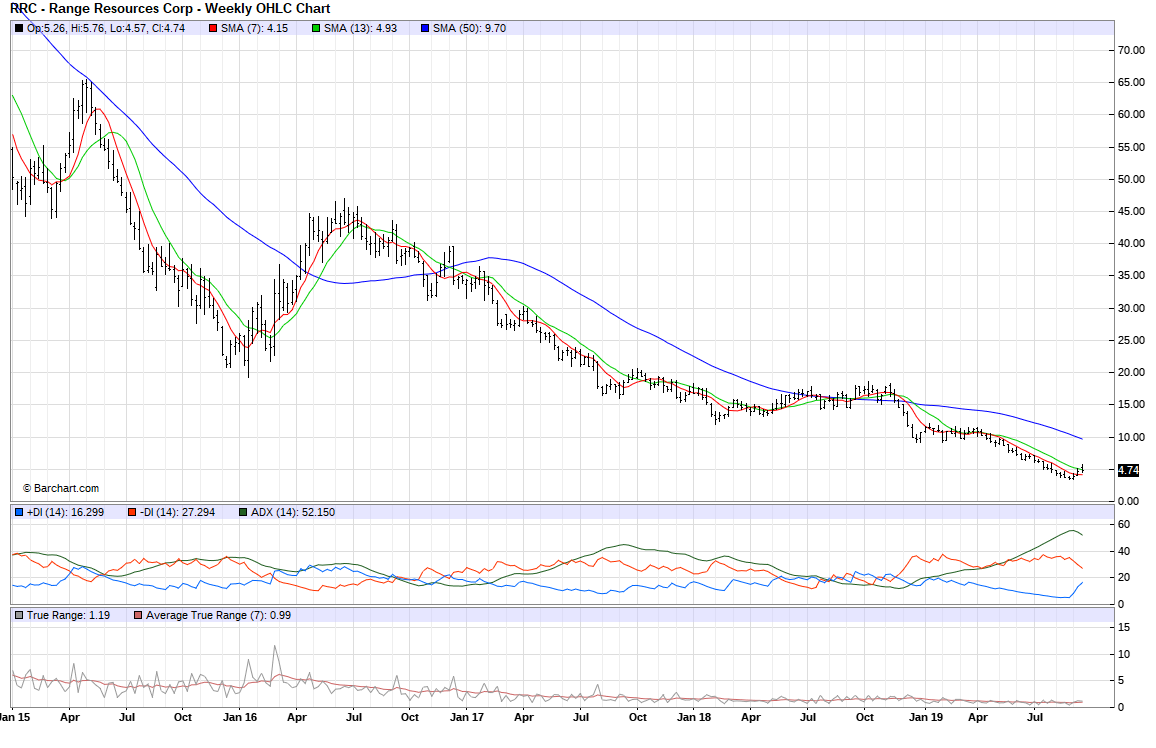
Task: Click the 35.00 price axis label
Action: [x=1132, y=276]
